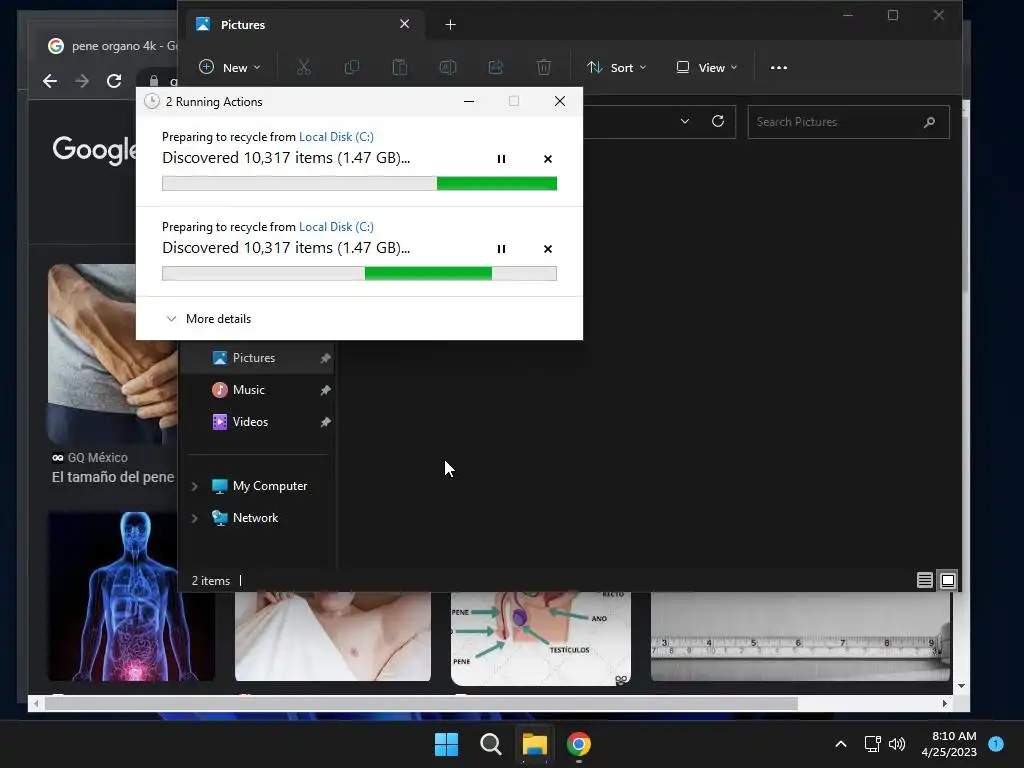Open network status in system tray
The image size is (1024, 768).
coord(872,744)
